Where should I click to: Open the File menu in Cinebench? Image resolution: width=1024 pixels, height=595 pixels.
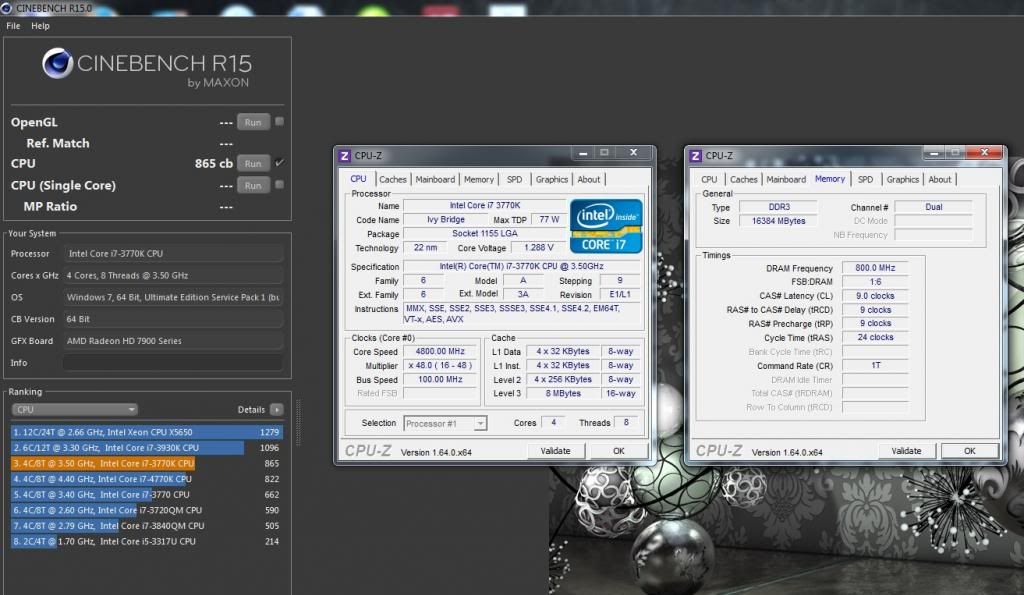tap(13, 26)
